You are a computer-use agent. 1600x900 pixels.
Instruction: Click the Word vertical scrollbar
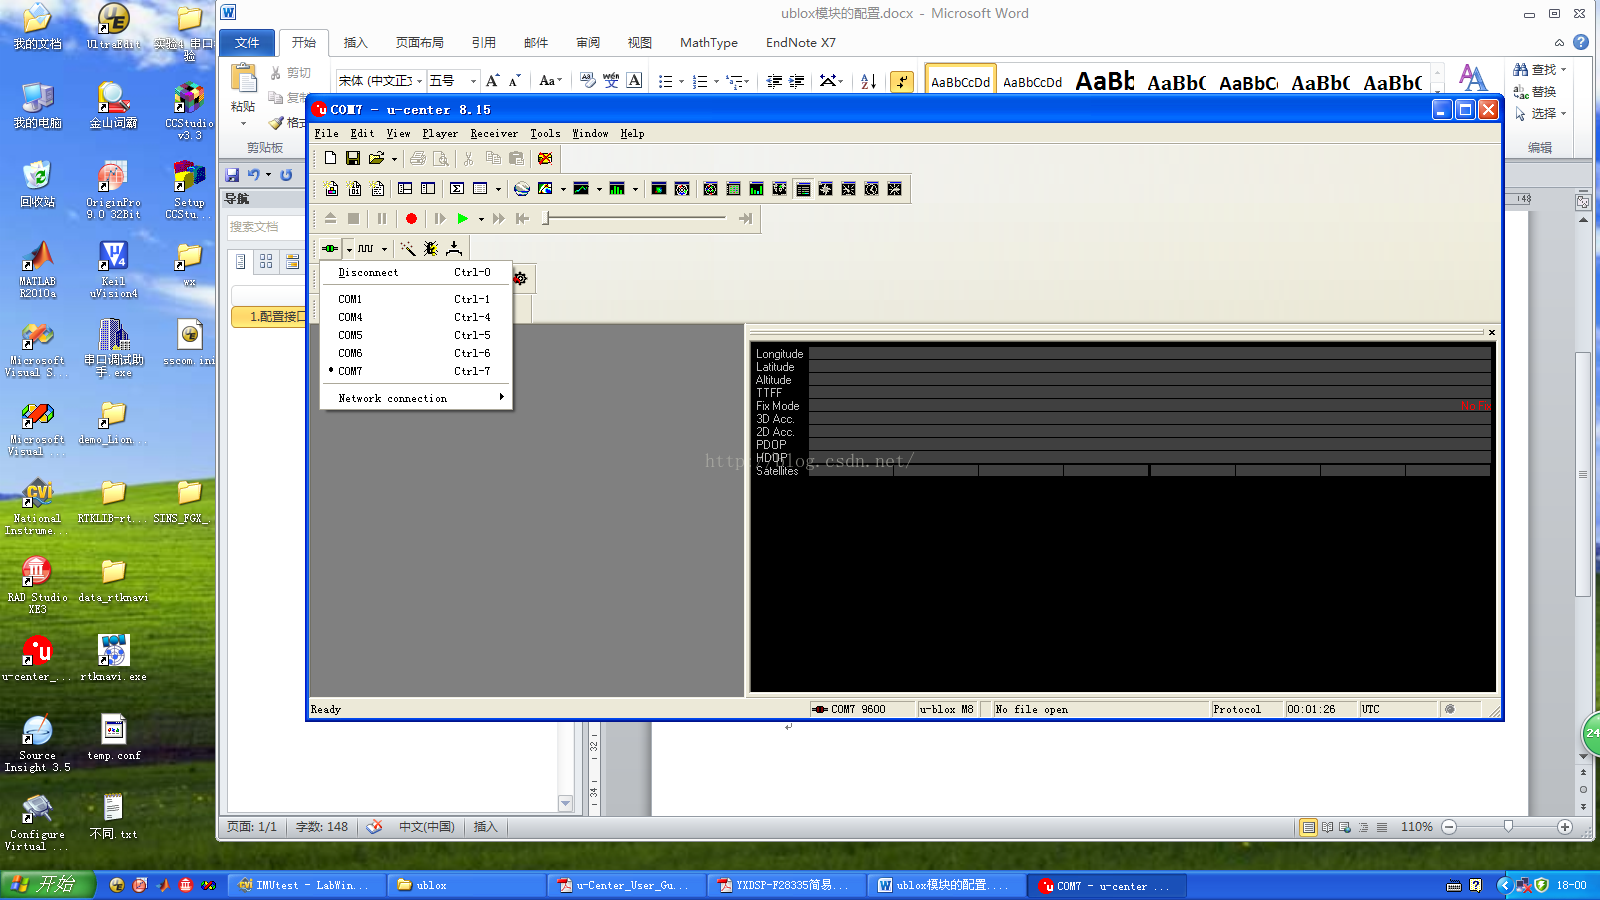tap(1583, 475)
